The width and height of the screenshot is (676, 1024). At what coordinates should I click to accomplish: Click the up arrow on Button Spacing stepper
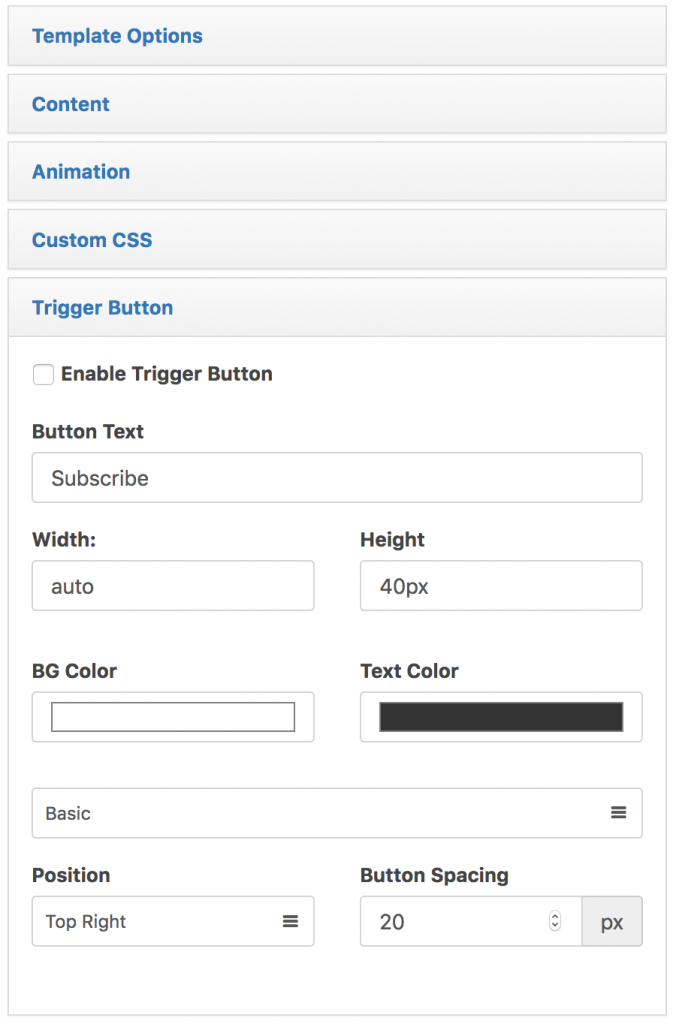point(555,916)
